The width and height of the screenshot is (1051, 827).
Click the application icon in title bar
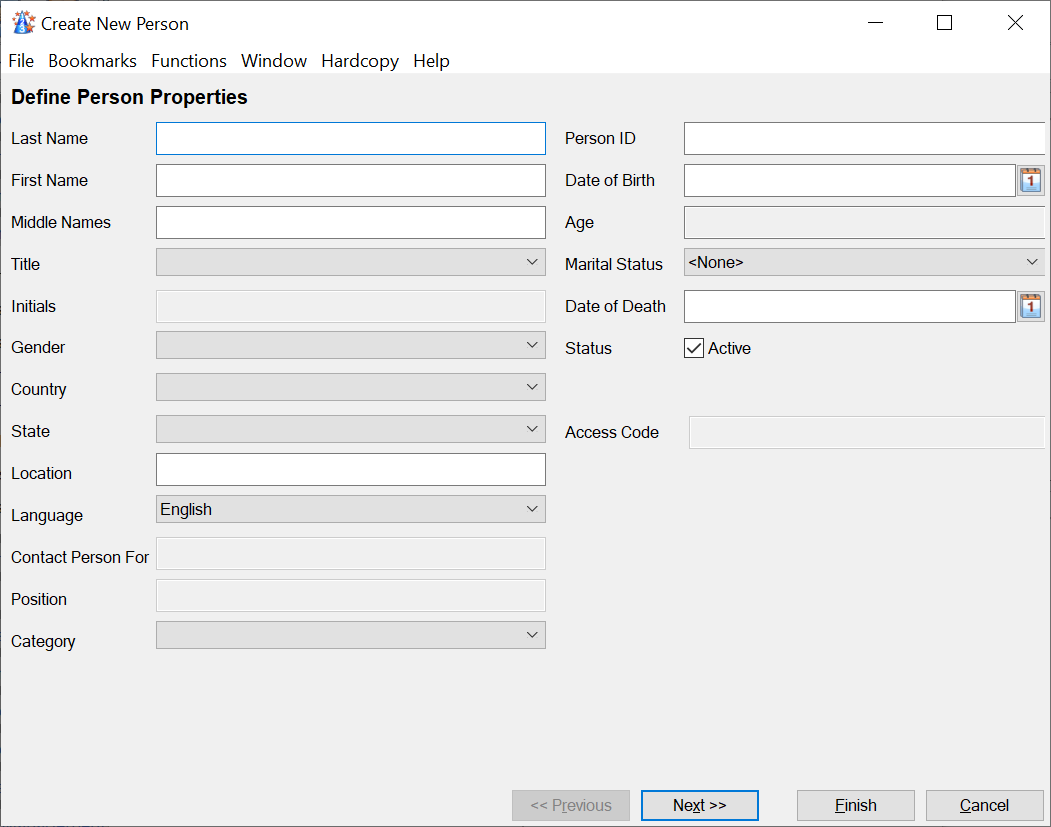tap(22, 23)
